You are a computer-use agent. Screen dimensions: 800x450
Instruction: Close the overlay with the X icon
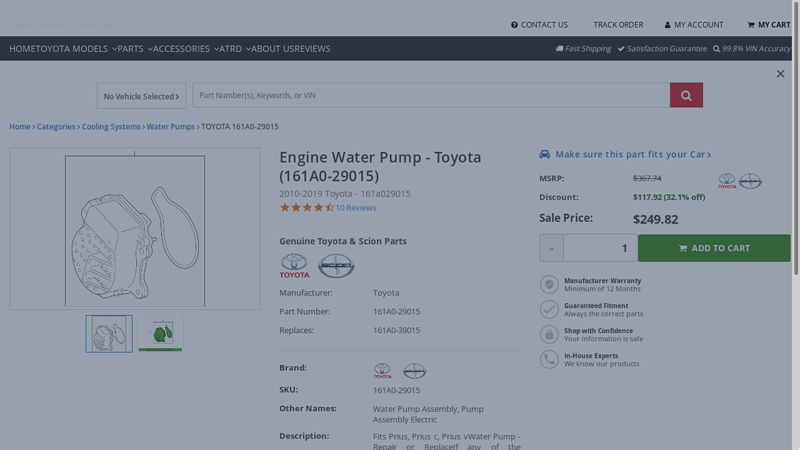[x=780, y=74]
